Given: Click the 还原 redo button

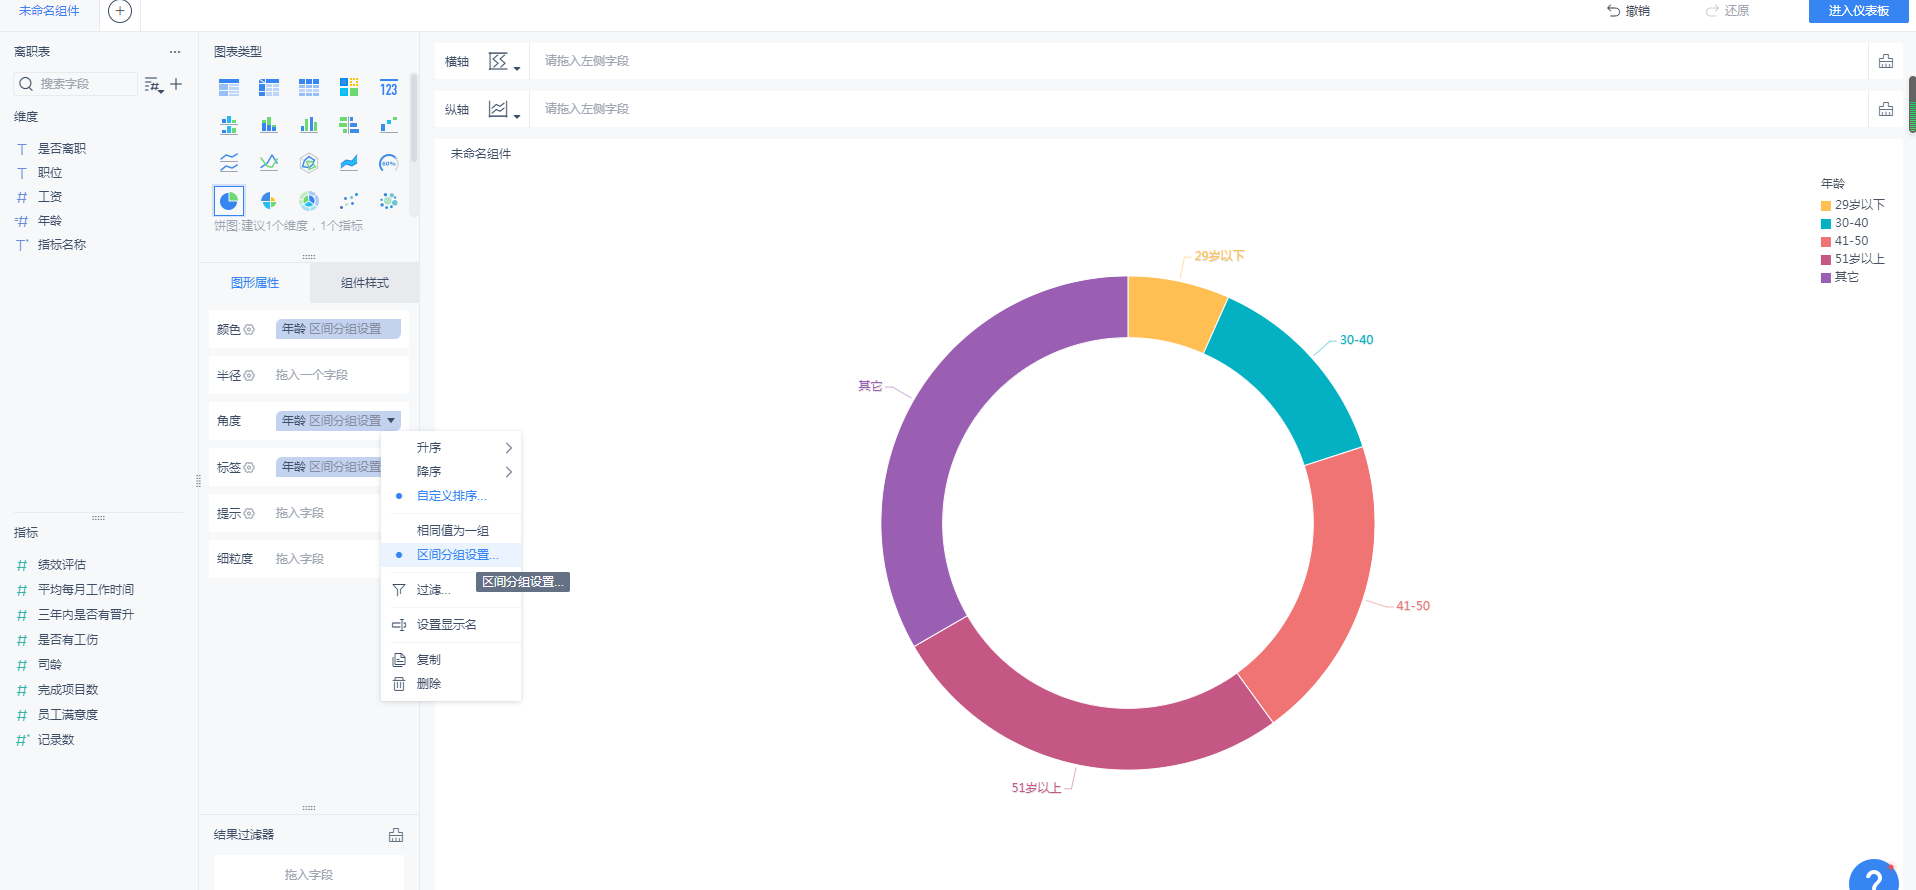Looking at the screenshot, I should (1727, 11).
